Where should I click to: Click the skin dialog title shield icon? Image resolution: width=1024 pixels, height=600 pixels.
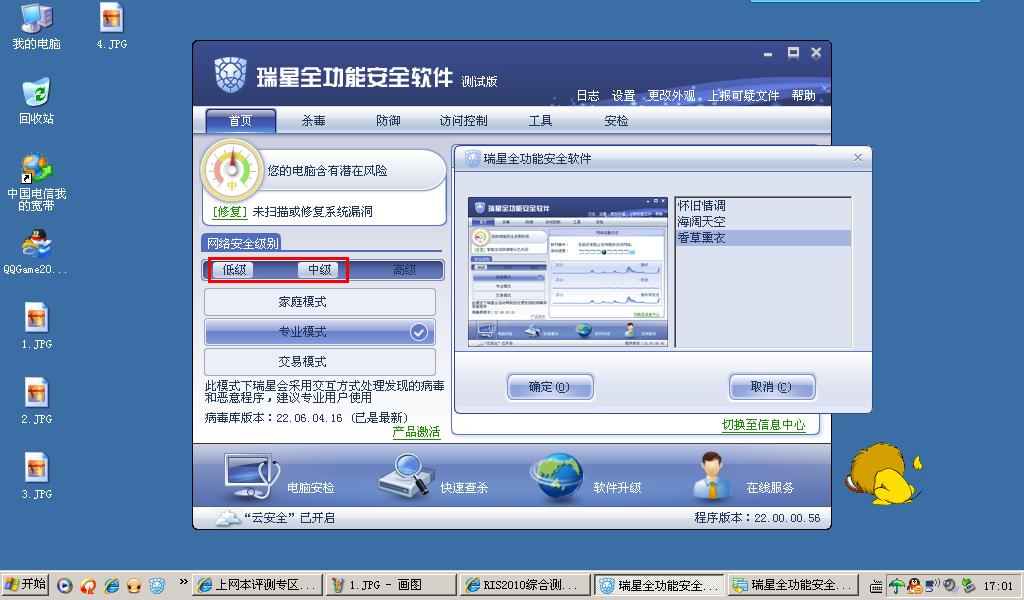click(x=472, y=159)
